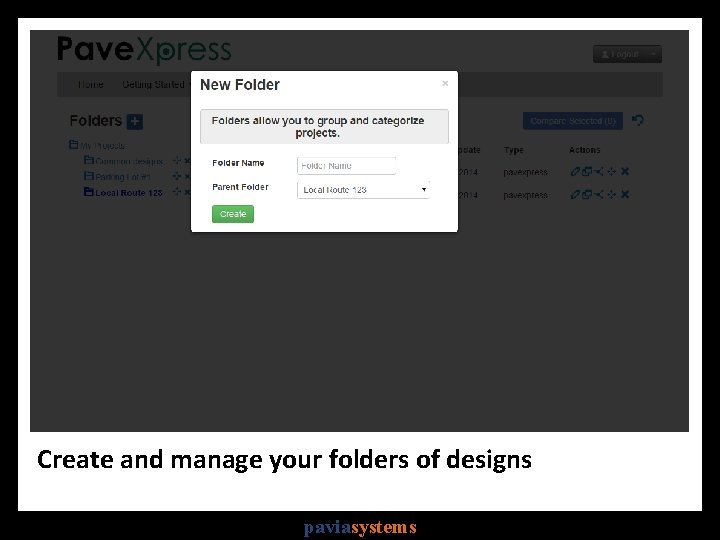Viewport: 720px width, 540px height.
Task: Click the move icon beside Common designs
Action: pyautogui.click(x=177, y=161)
